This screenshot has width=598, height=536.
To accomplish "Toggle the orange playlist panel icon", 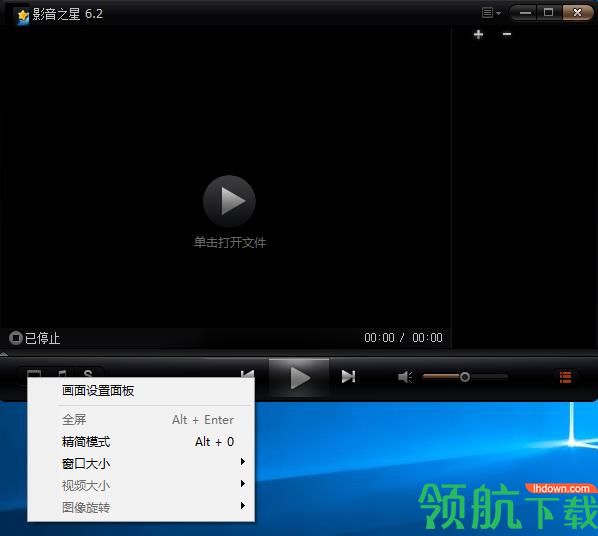I will (x=565, y=377).
